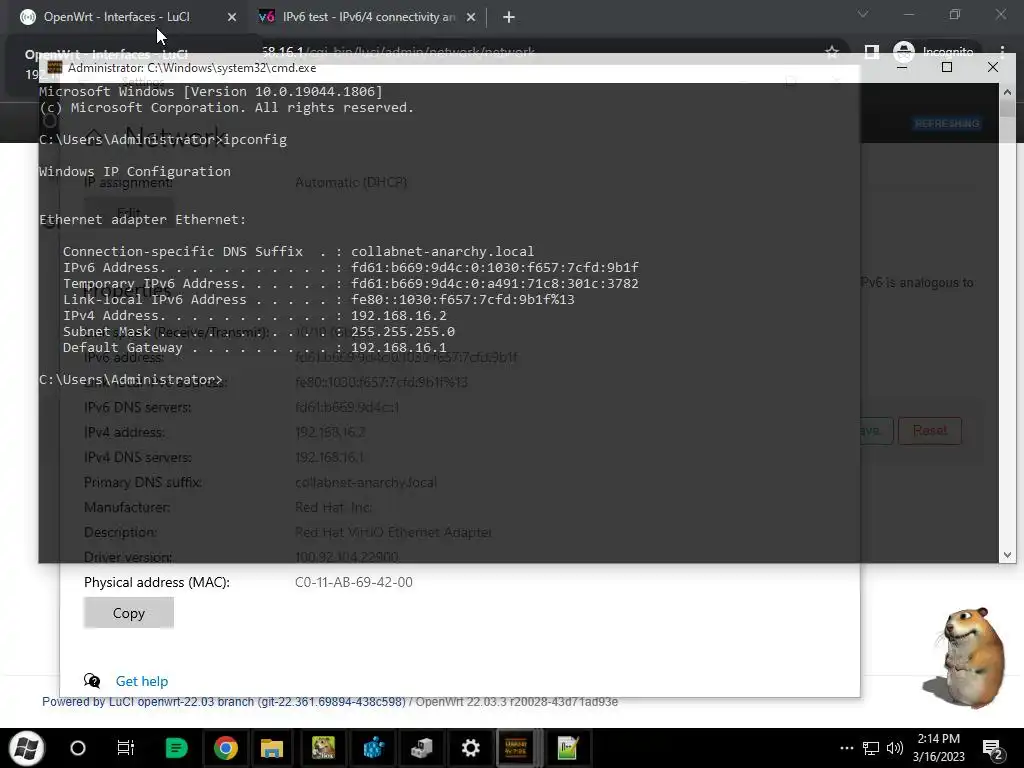Click the Copy button in network properties
Image resolution: width=1024 pixels, height=768 pixels.
click(129, 613)
